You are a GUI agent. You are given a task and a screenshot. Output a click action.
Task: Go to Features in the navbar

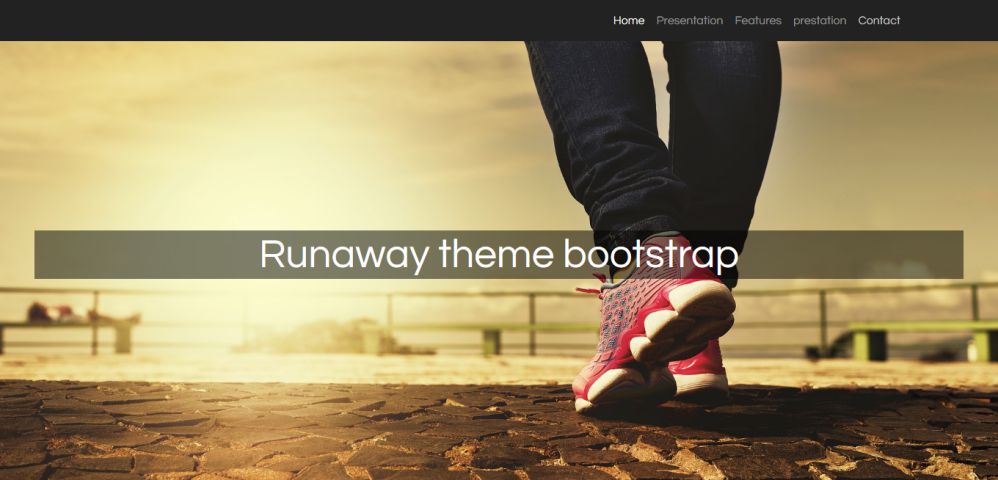coord(757,20)
